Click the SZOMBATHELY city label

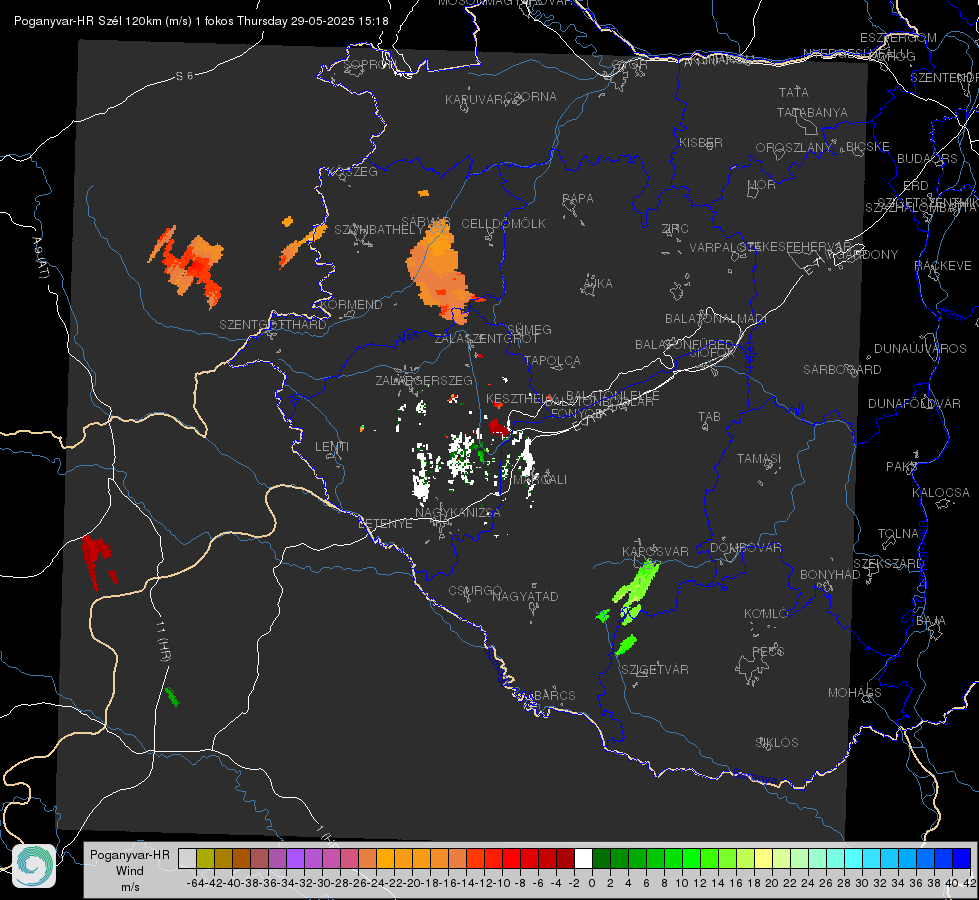click(378, 230)
